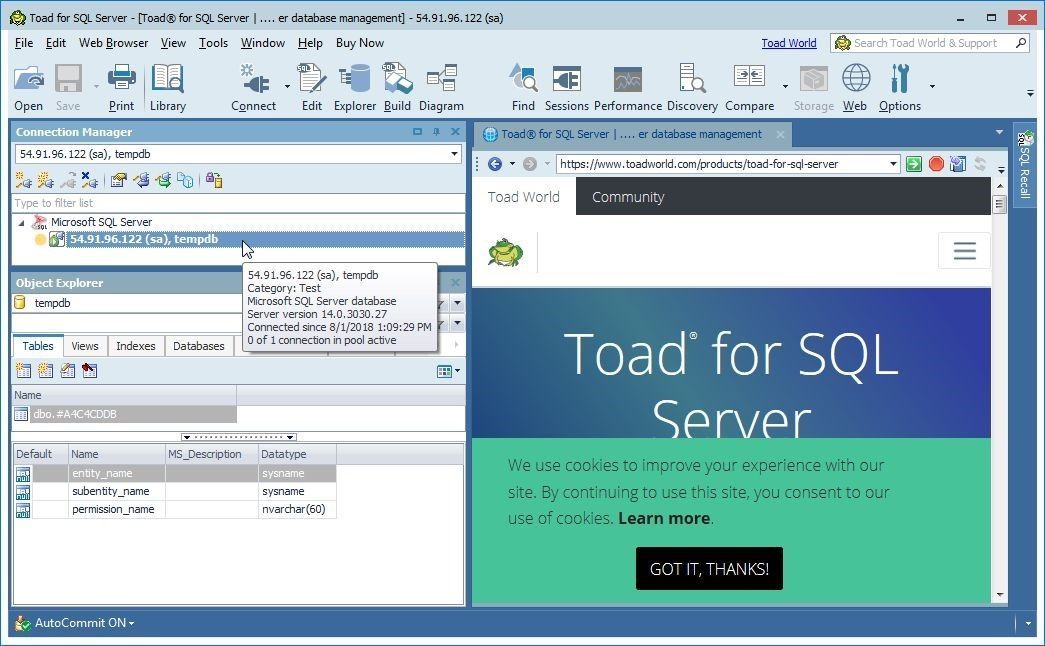This screenshot has width=1045, height=646.
Task: Open the Compare tool
Action: click(x=749, y=87)
